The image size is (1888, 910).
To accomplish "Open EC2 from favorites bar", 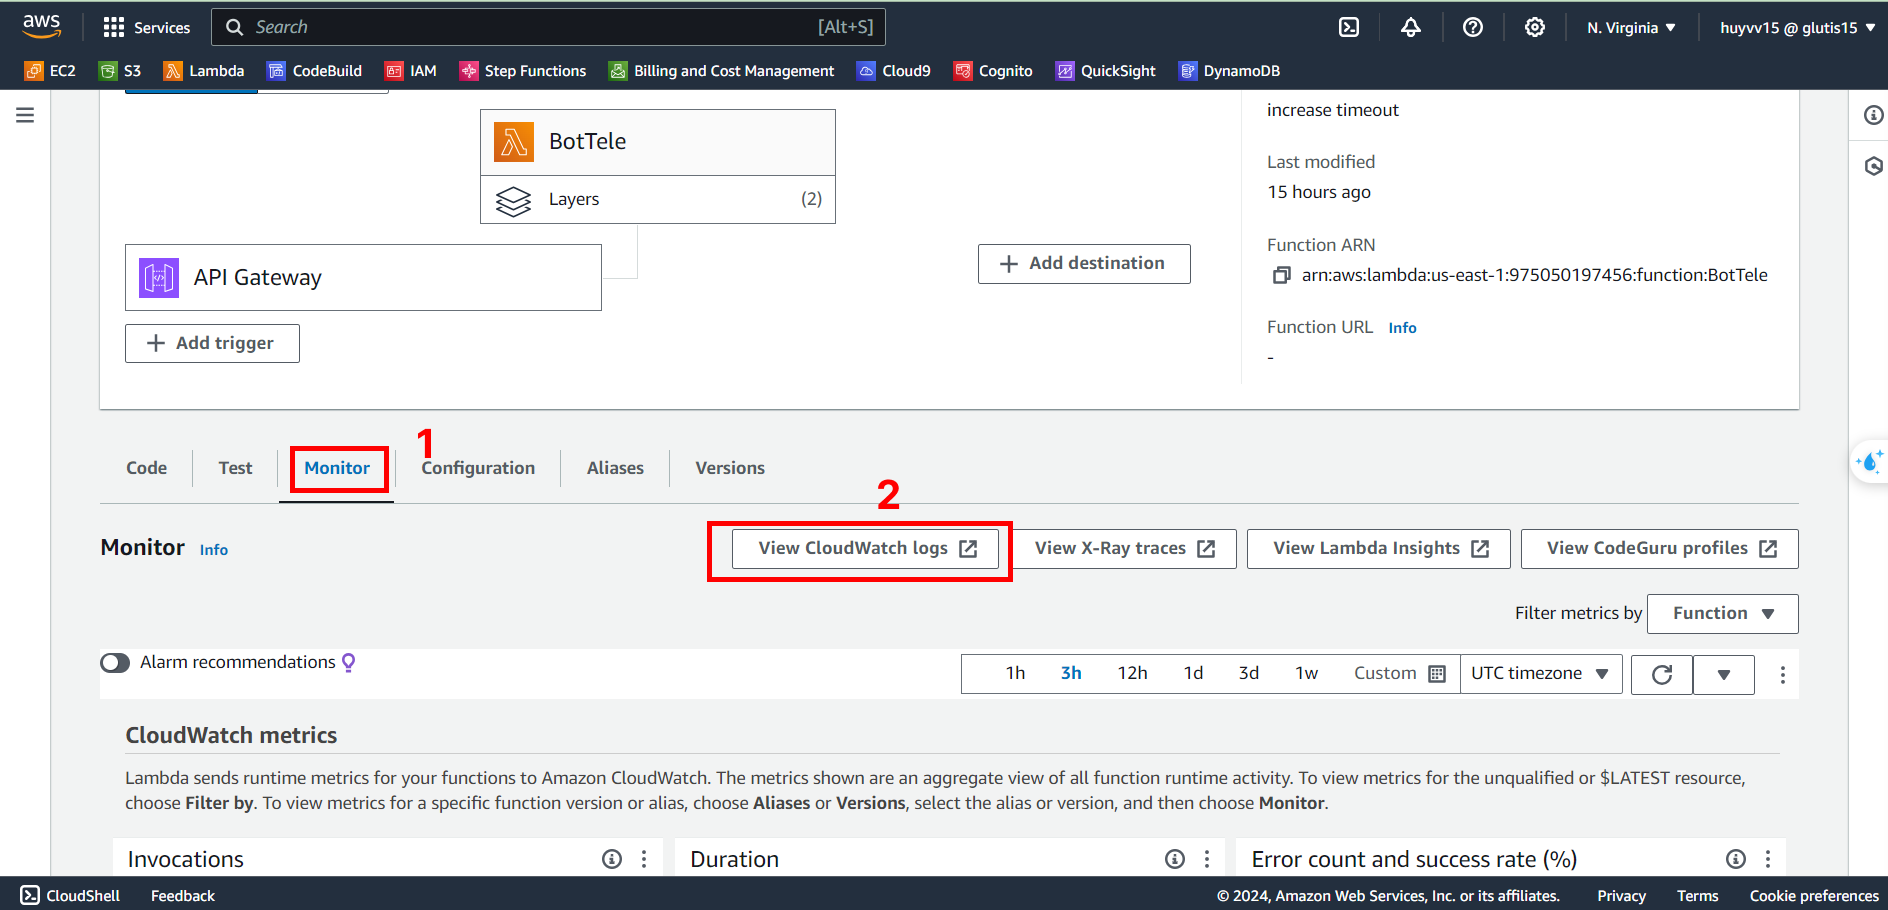I will 50,71.
